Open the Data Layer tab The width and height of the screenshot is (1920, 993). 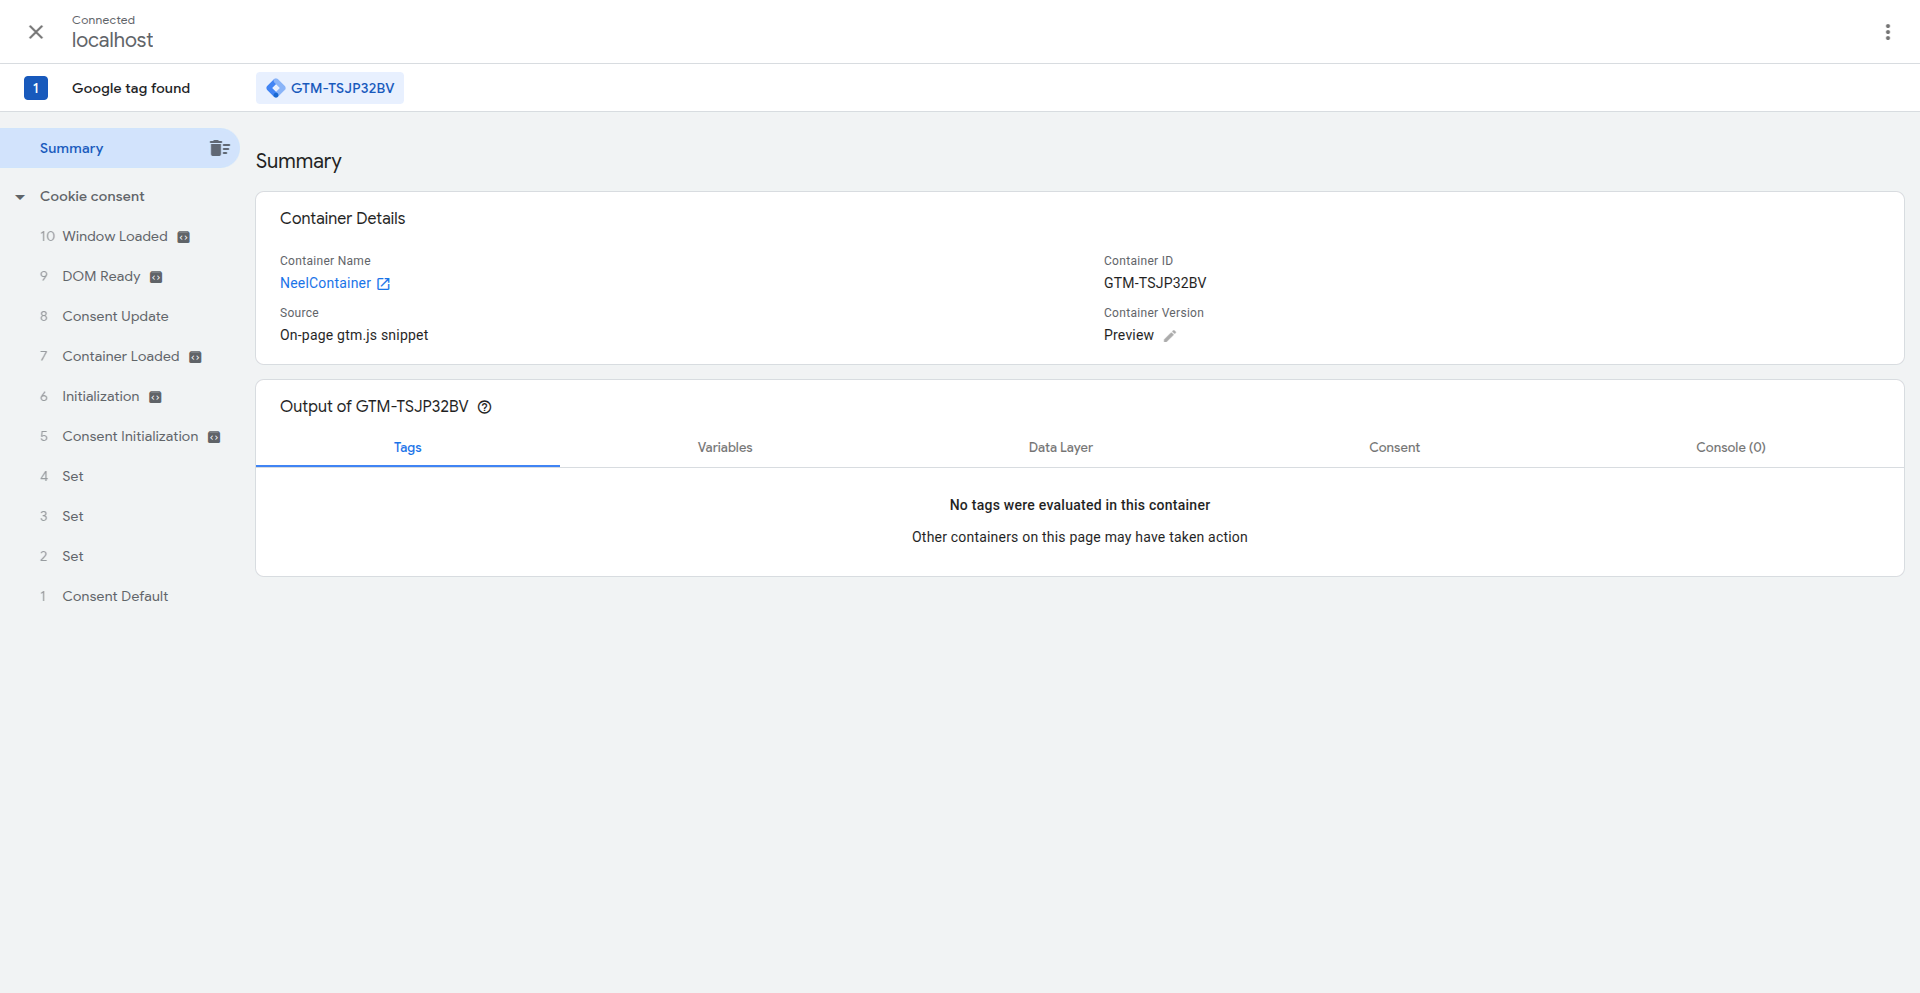click(x=1060, y=447)
